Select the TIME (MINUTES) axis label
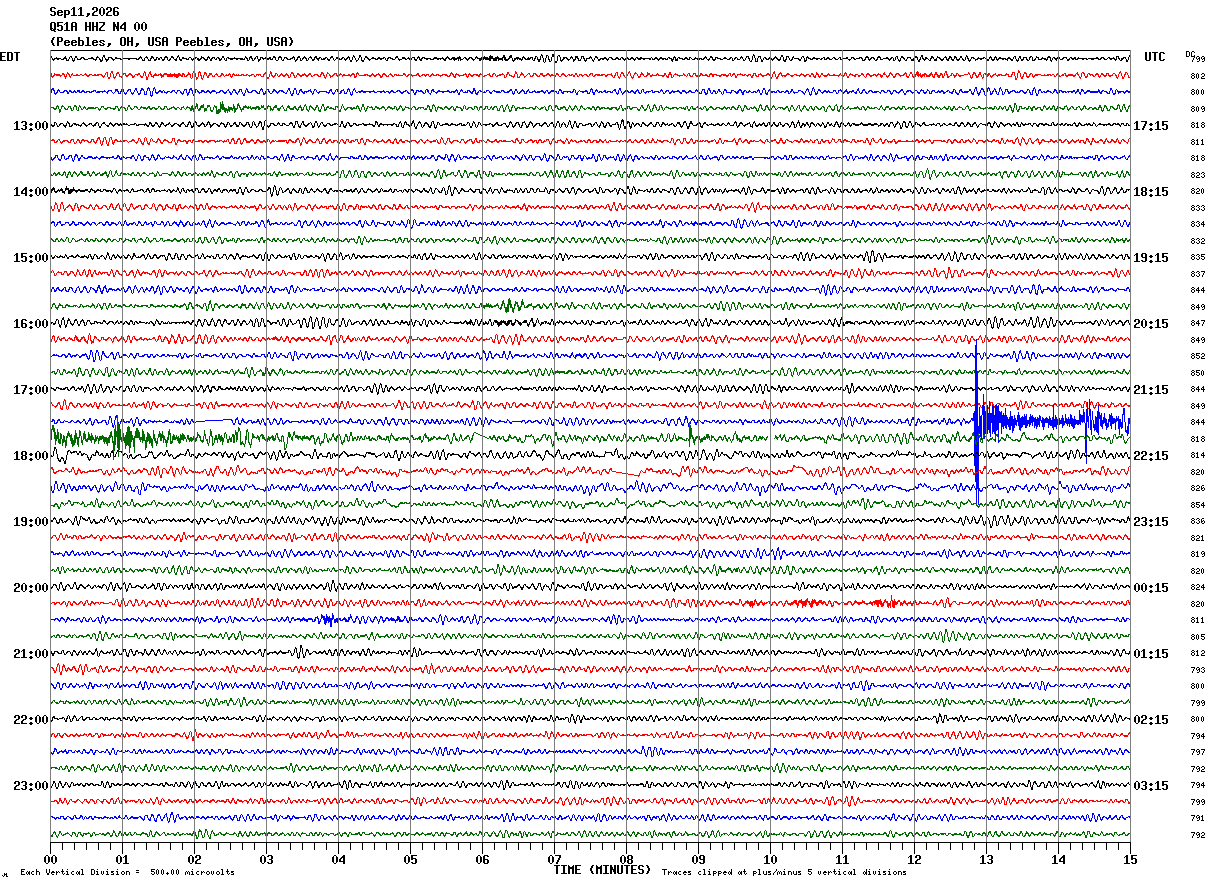The height and width of the screenshot is (886, 1210). (x=602, y=870)
